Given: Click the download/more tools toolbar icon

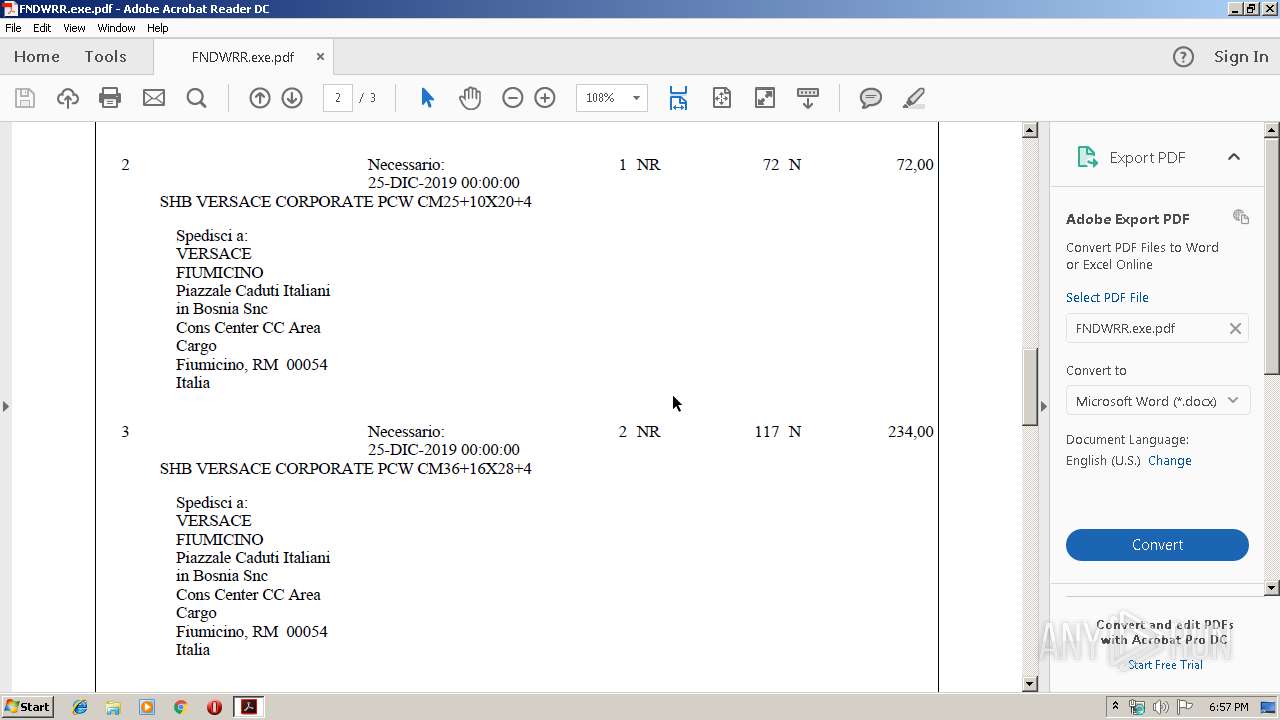Looking at the screenshot, I should coord(808,98).
